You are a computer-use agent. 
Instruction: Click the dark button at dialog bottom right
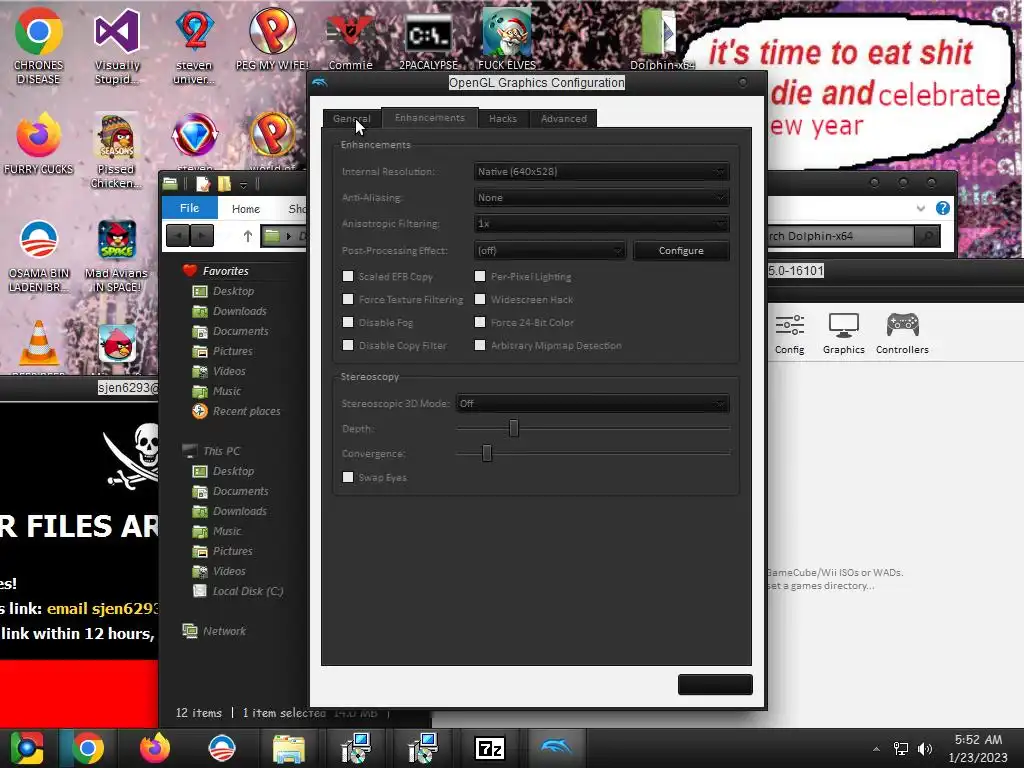(x=715, y=684)
